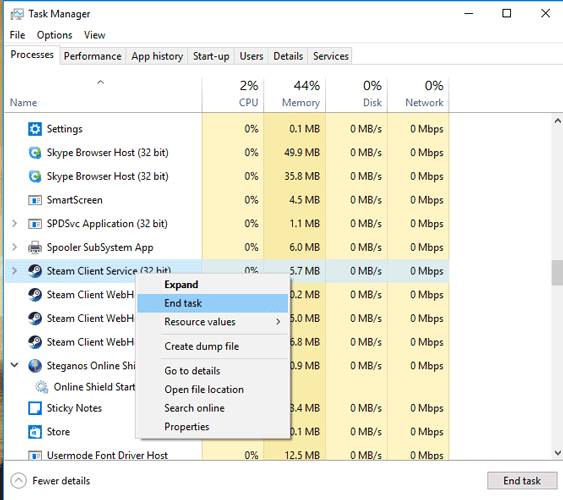Select the Settings process name
Image resolution: width=563 pixels, height=500 pixels.
click(x=65, y=129)
